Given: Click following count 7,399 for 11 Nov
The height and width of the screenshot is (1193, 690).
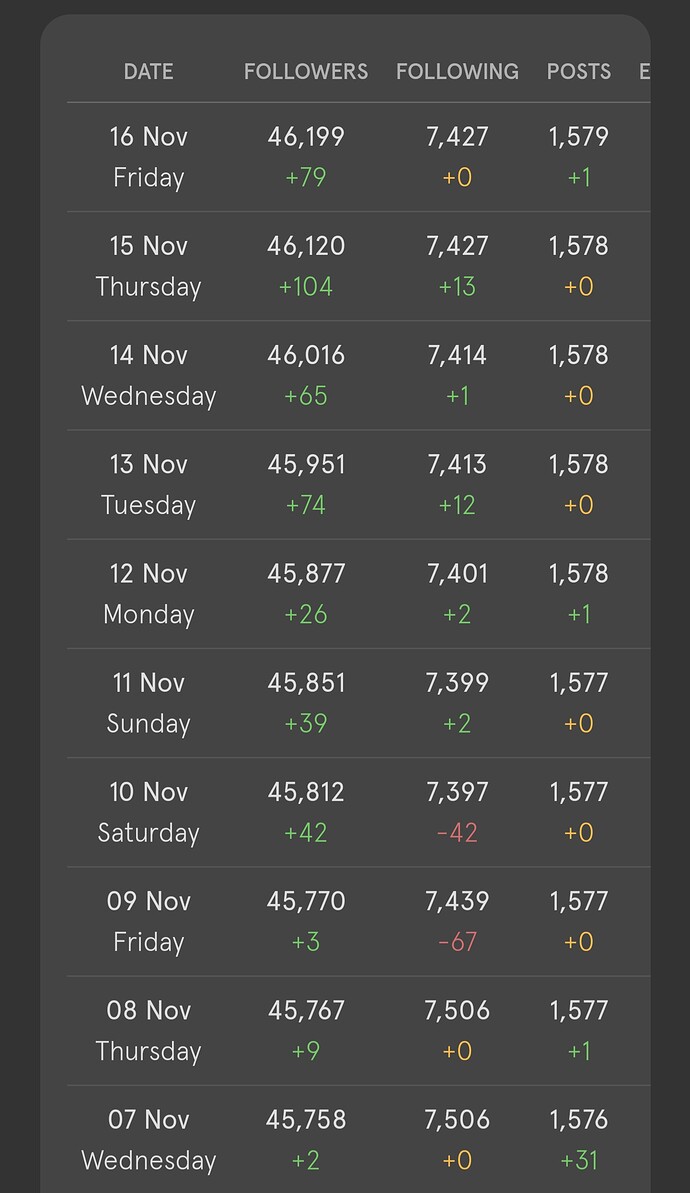Looking at the screenshot, I should (457, 683).
